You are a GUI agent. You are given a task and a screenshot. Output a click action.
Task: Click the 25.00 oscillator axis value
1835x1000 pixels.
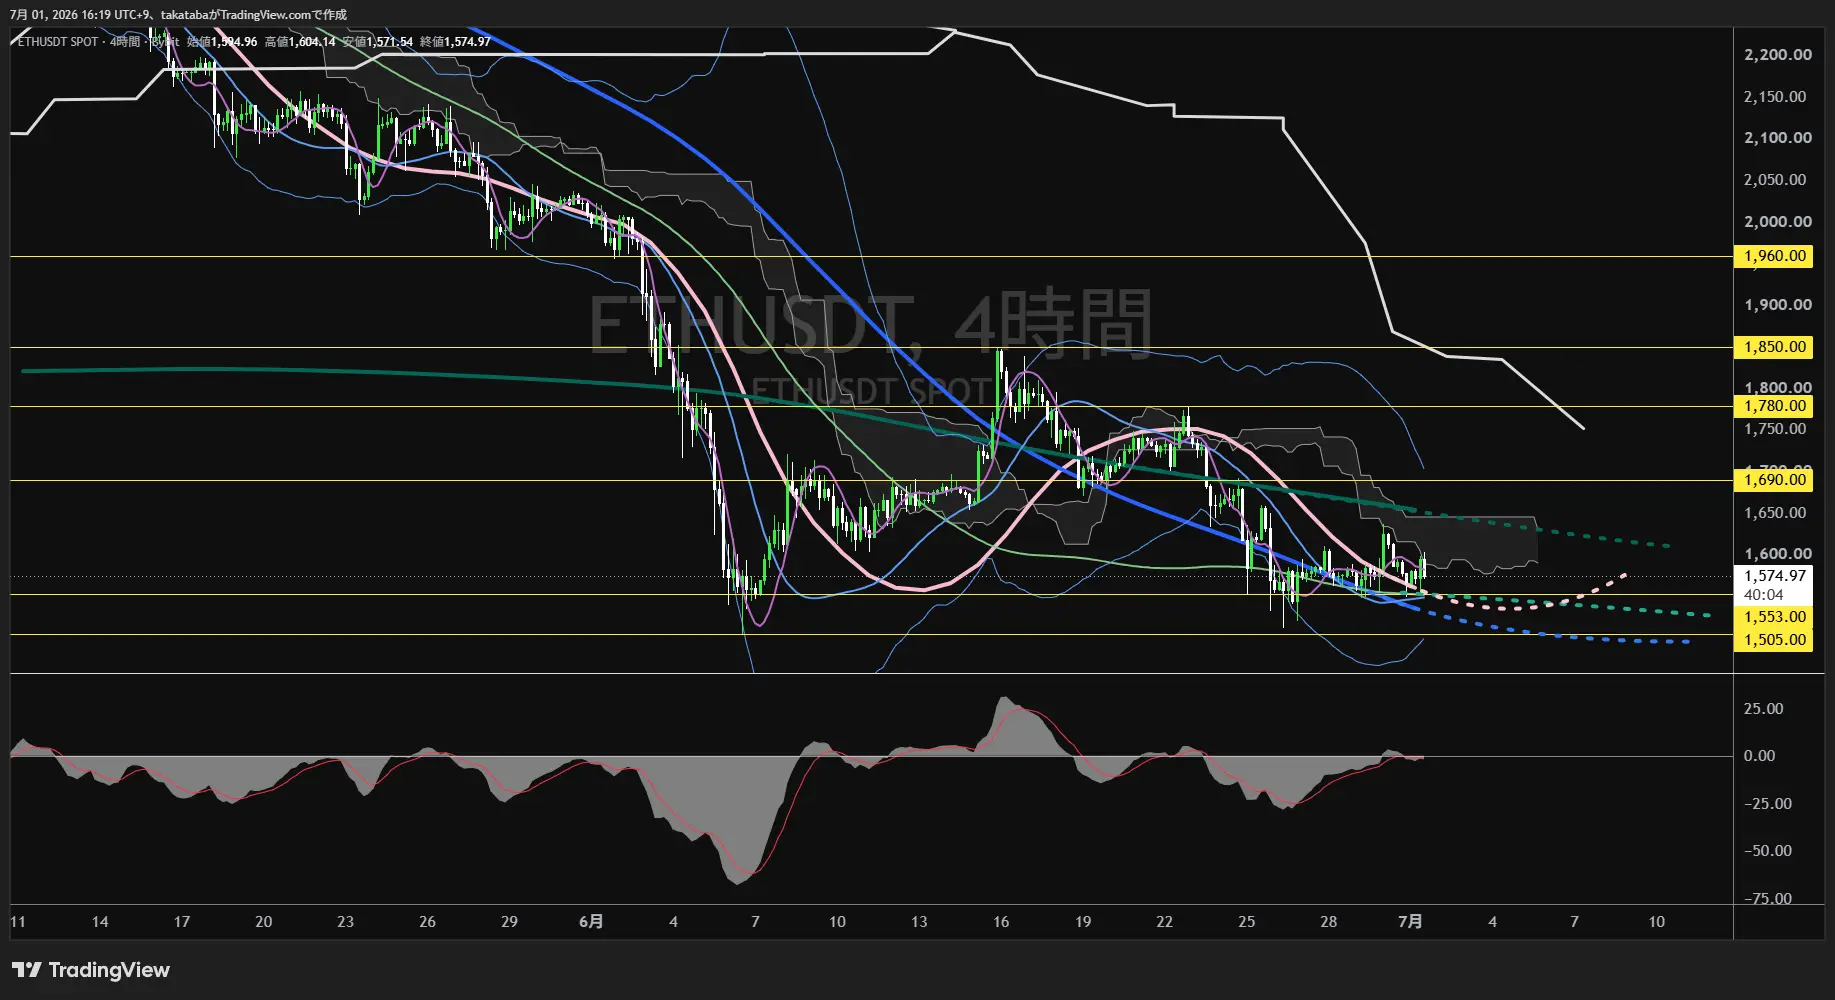[1763, 709]
